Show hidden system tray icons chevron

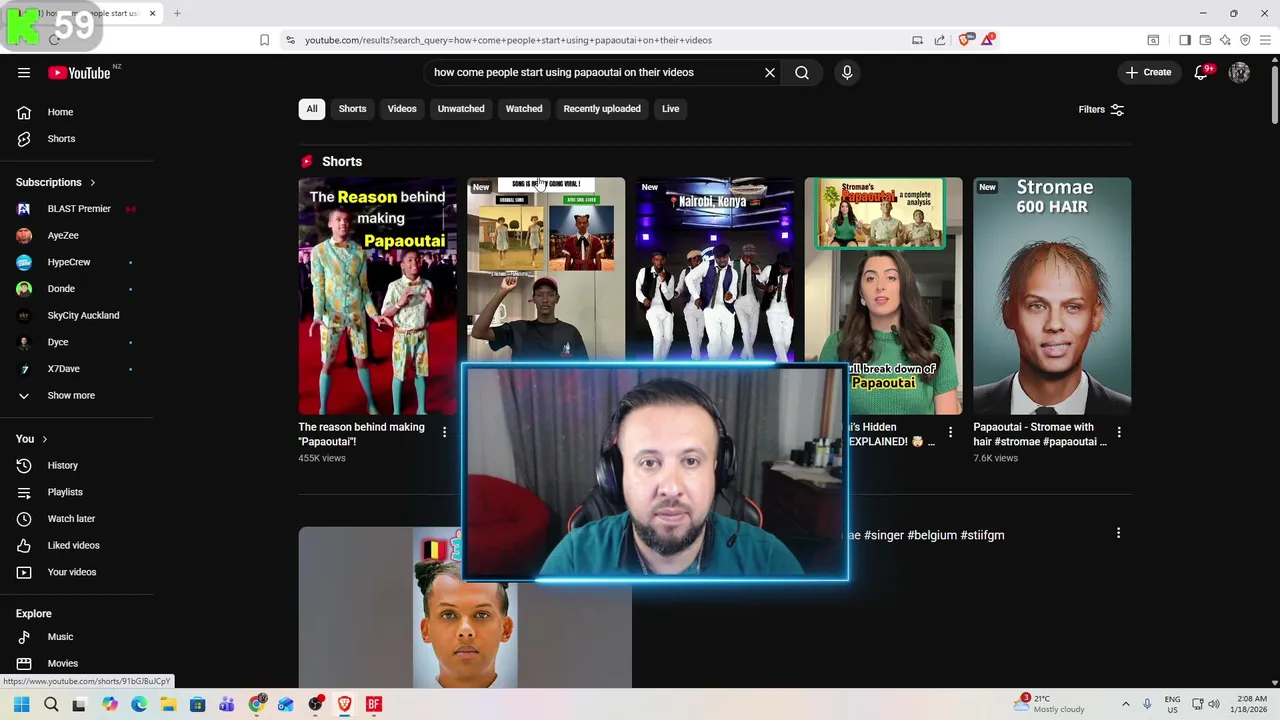(x=1125, y=704)
